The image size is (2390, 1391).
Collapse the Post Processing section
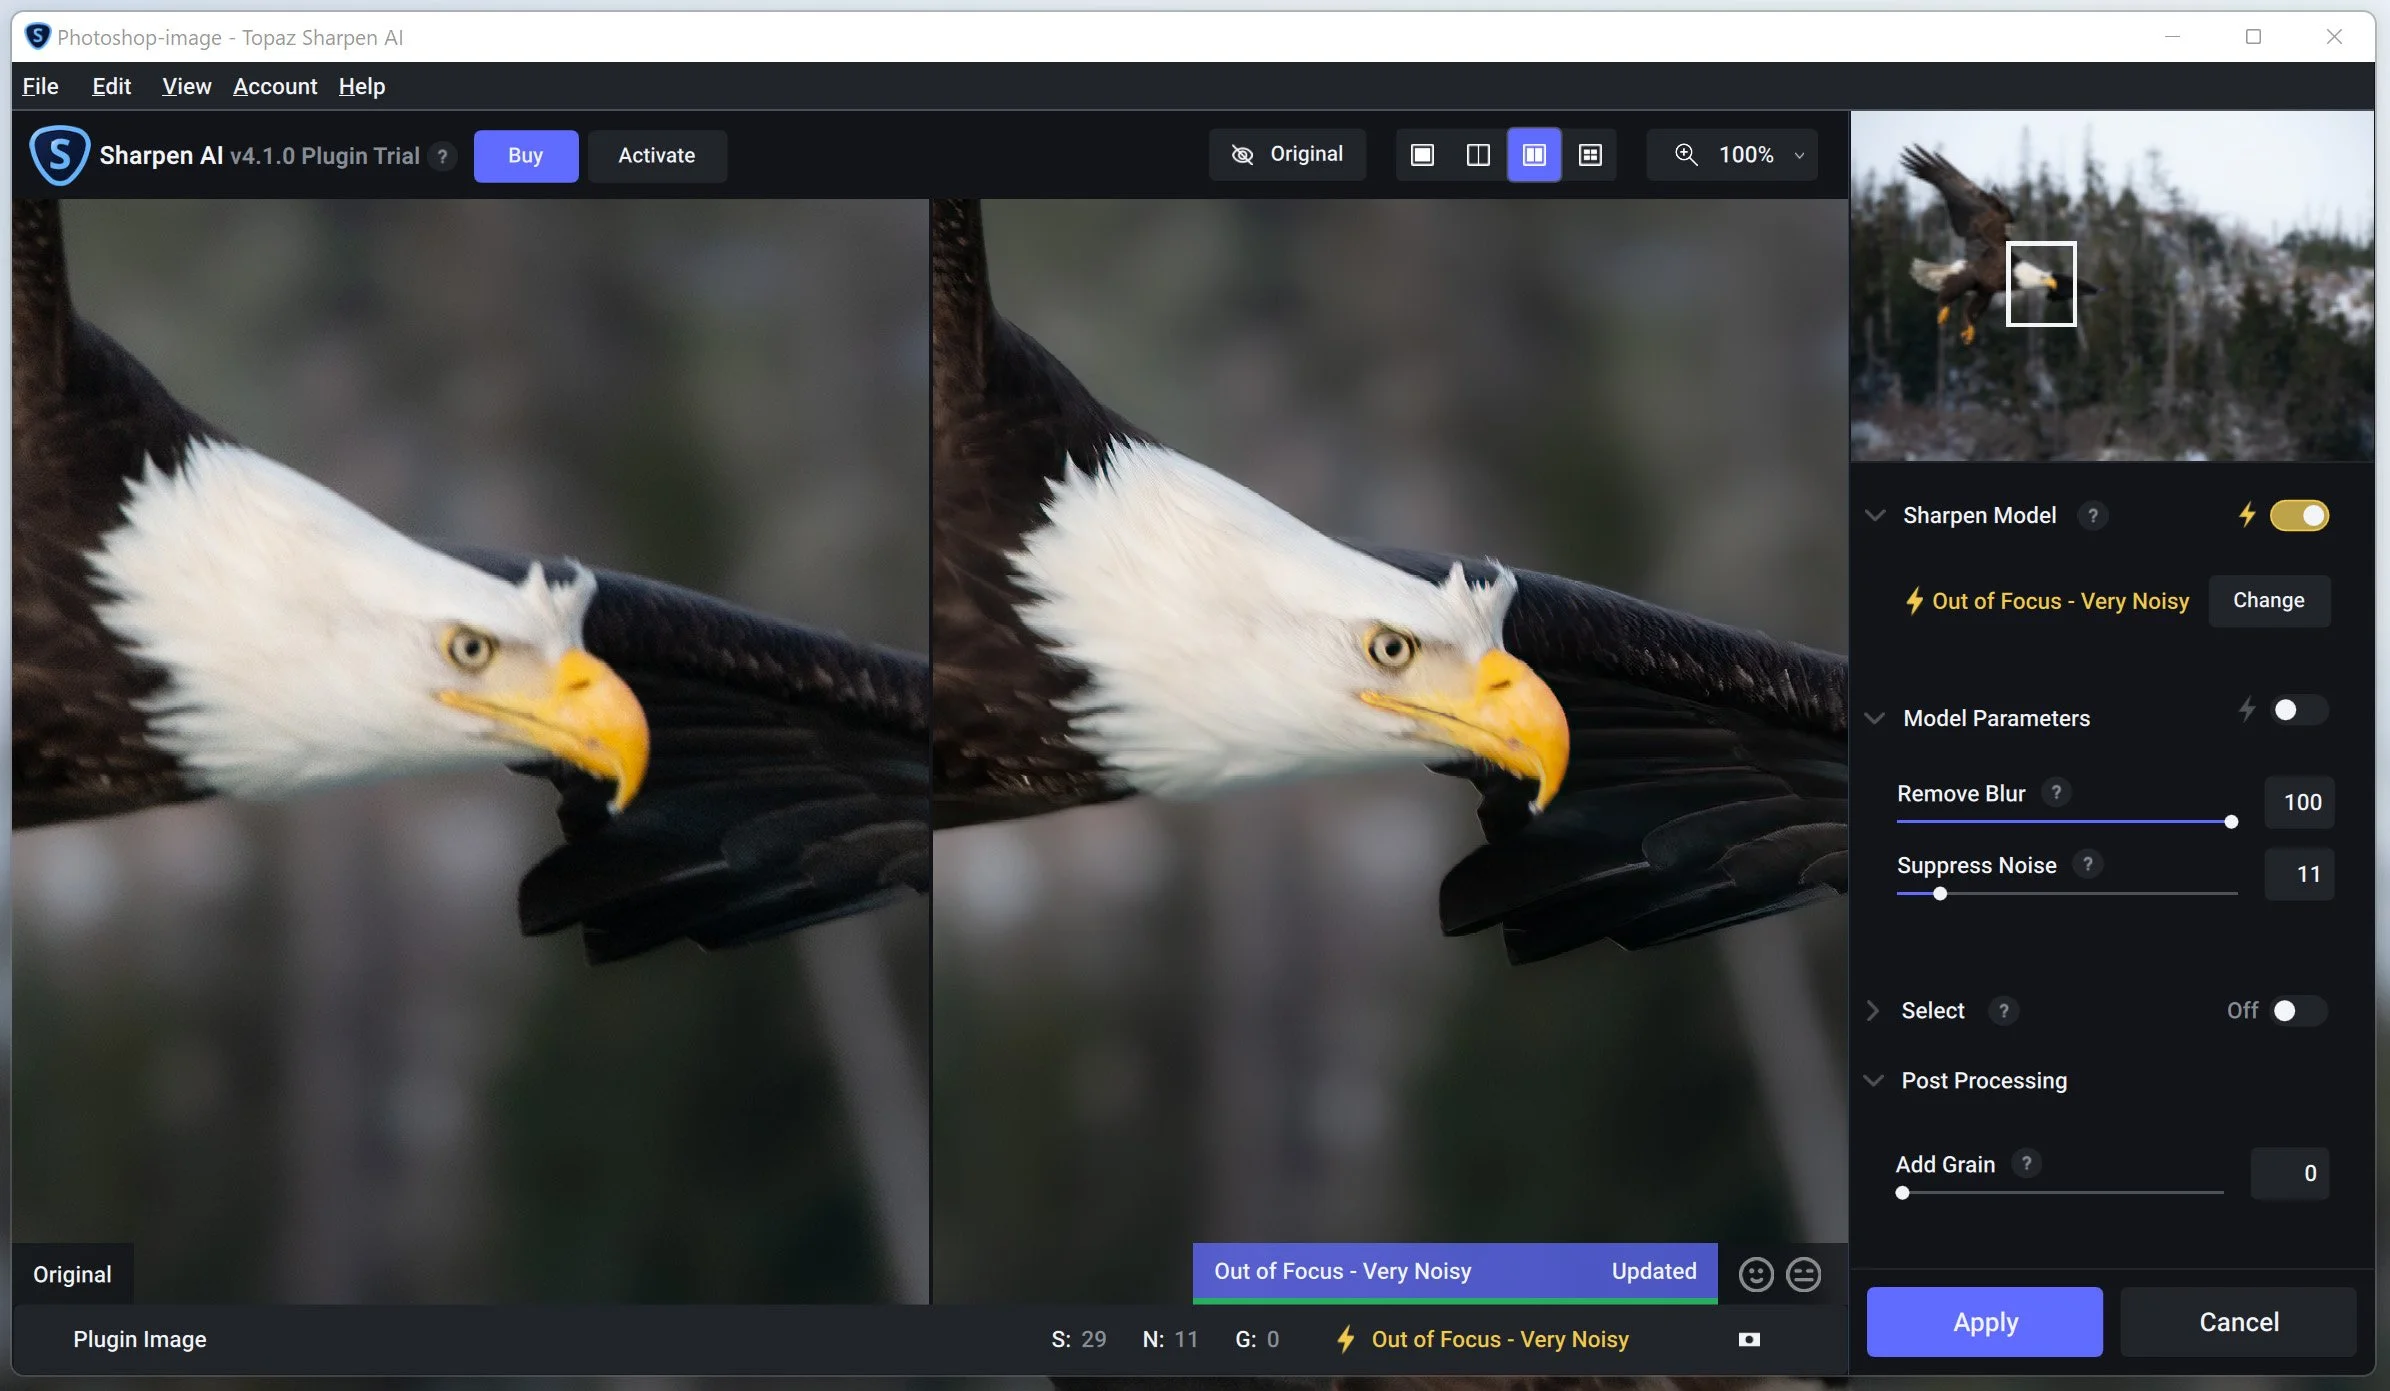click(1874, 1080)
